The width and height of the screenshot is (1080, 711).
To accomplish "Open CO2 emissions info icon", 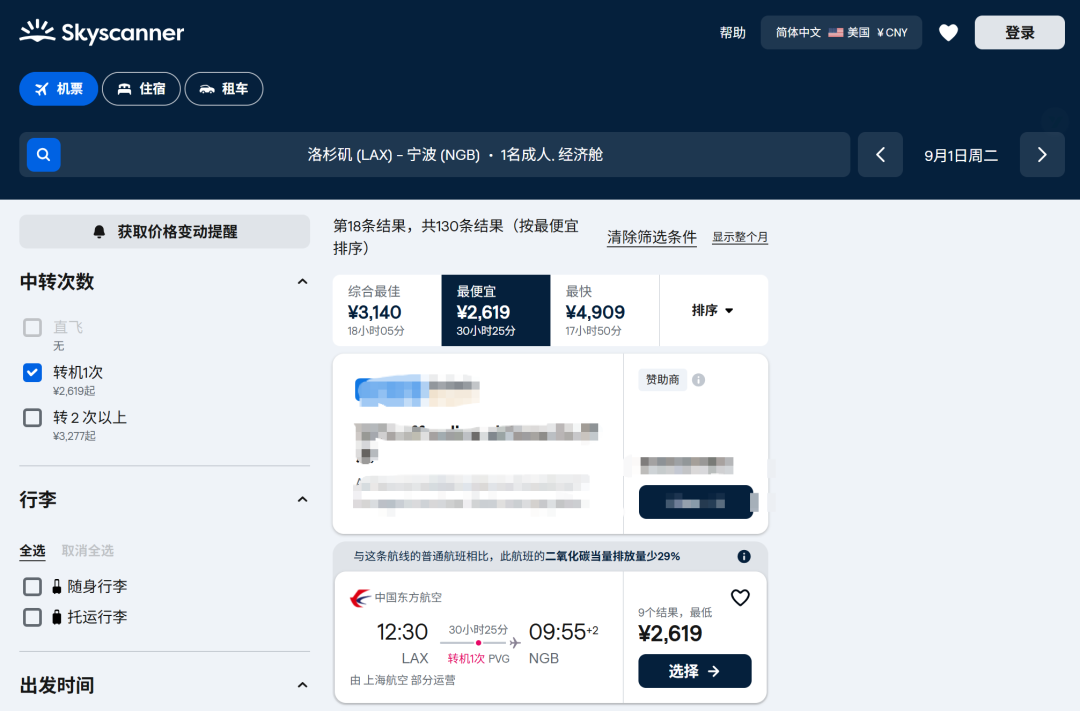I will click(744, 556).
